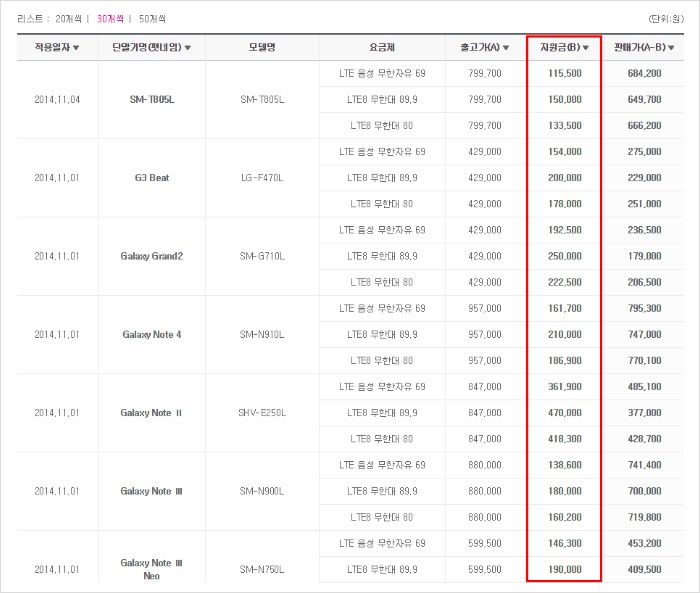Click subsidy value 154,000
This screenshot has width=700, height=593.
pyautogui.click(x=565, y=152)
